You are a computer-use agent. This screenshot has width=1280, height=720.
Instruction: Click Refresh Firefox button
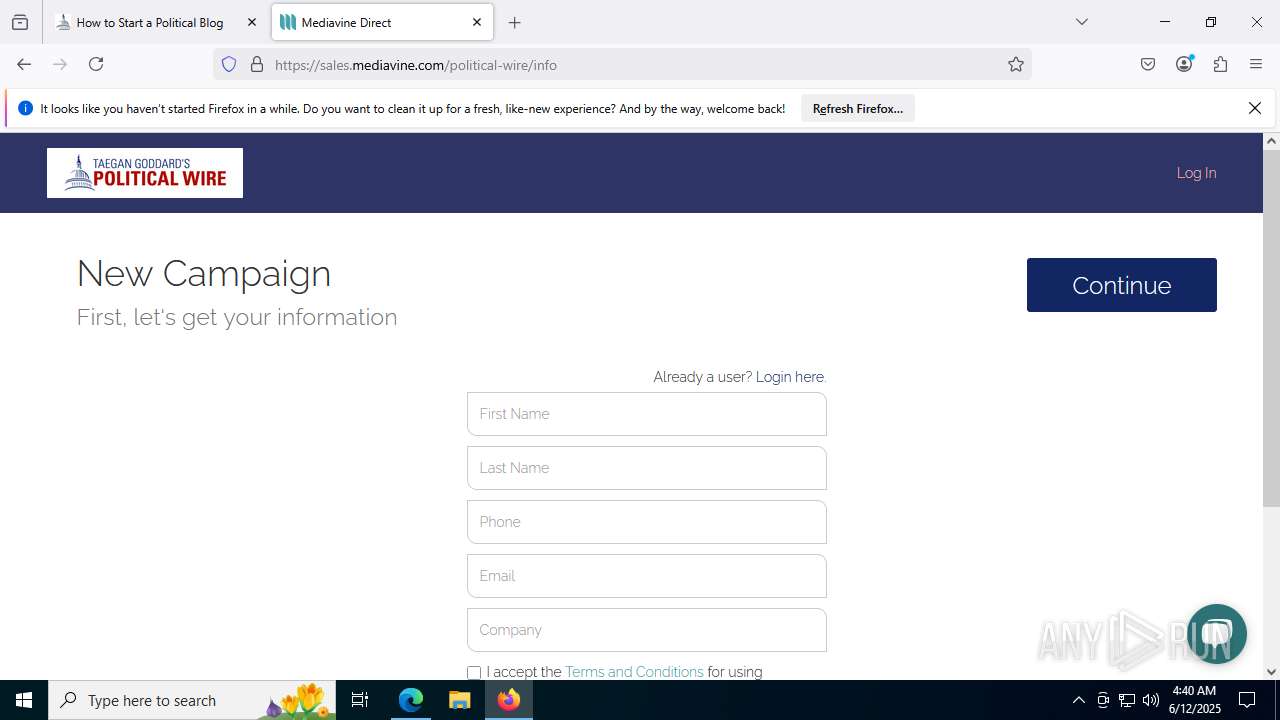click(x=858, y=108)
